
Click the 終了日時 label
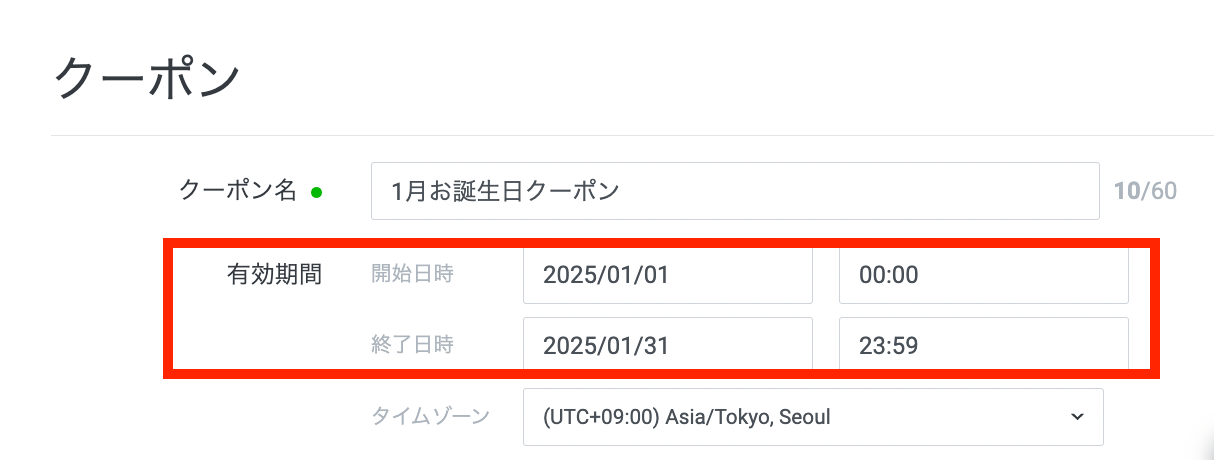(x=412, y=346)
